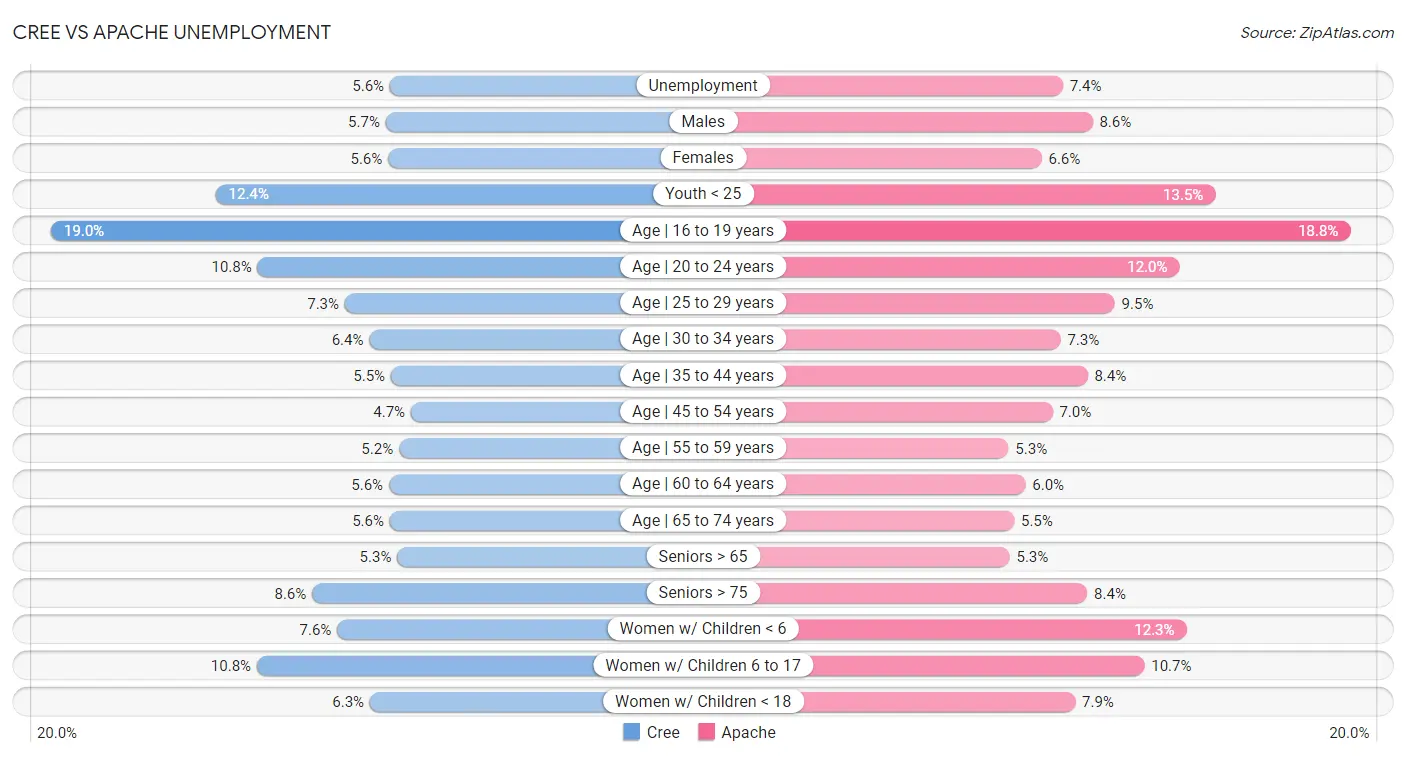
Task: Select the Youth < 25 label
Action: click(703, 194)
